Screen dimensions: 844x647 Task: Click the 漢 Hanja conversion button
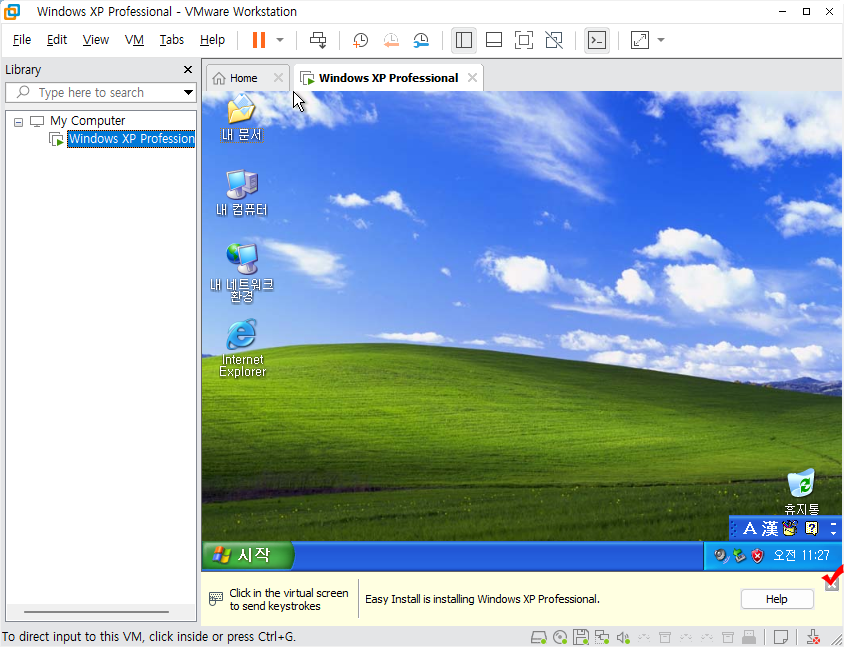point(770,529)
